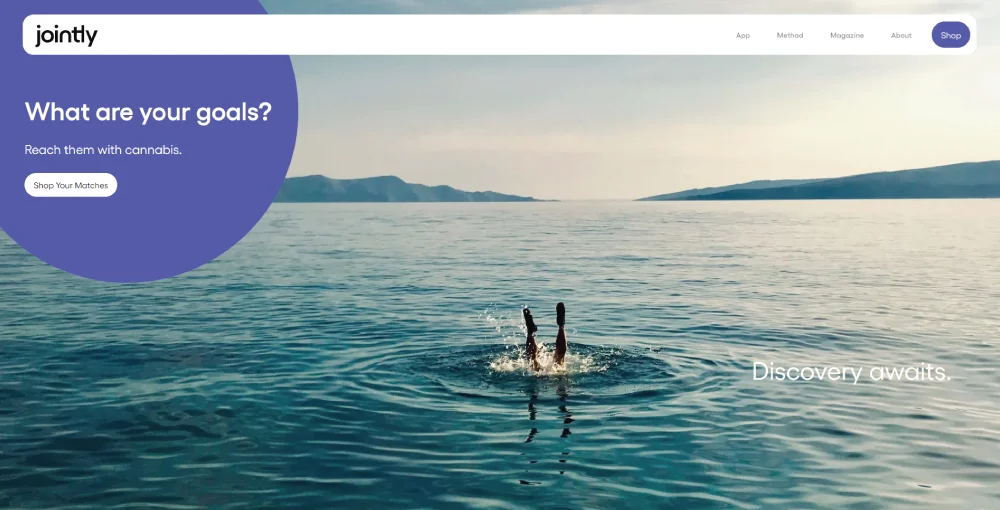
Task: Open the Method menu item
Action: 790,36
